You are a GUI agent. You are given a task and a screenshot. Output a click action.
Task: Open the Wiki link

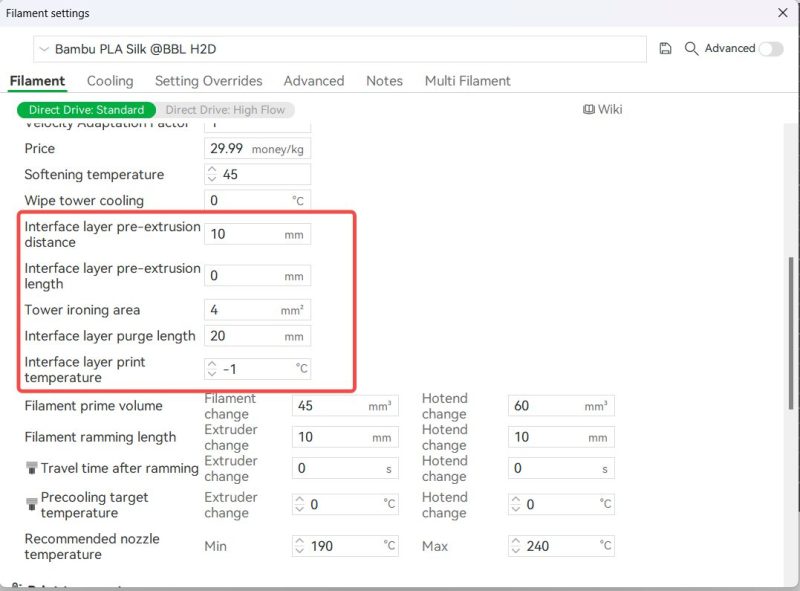click(x=610, y=109)
